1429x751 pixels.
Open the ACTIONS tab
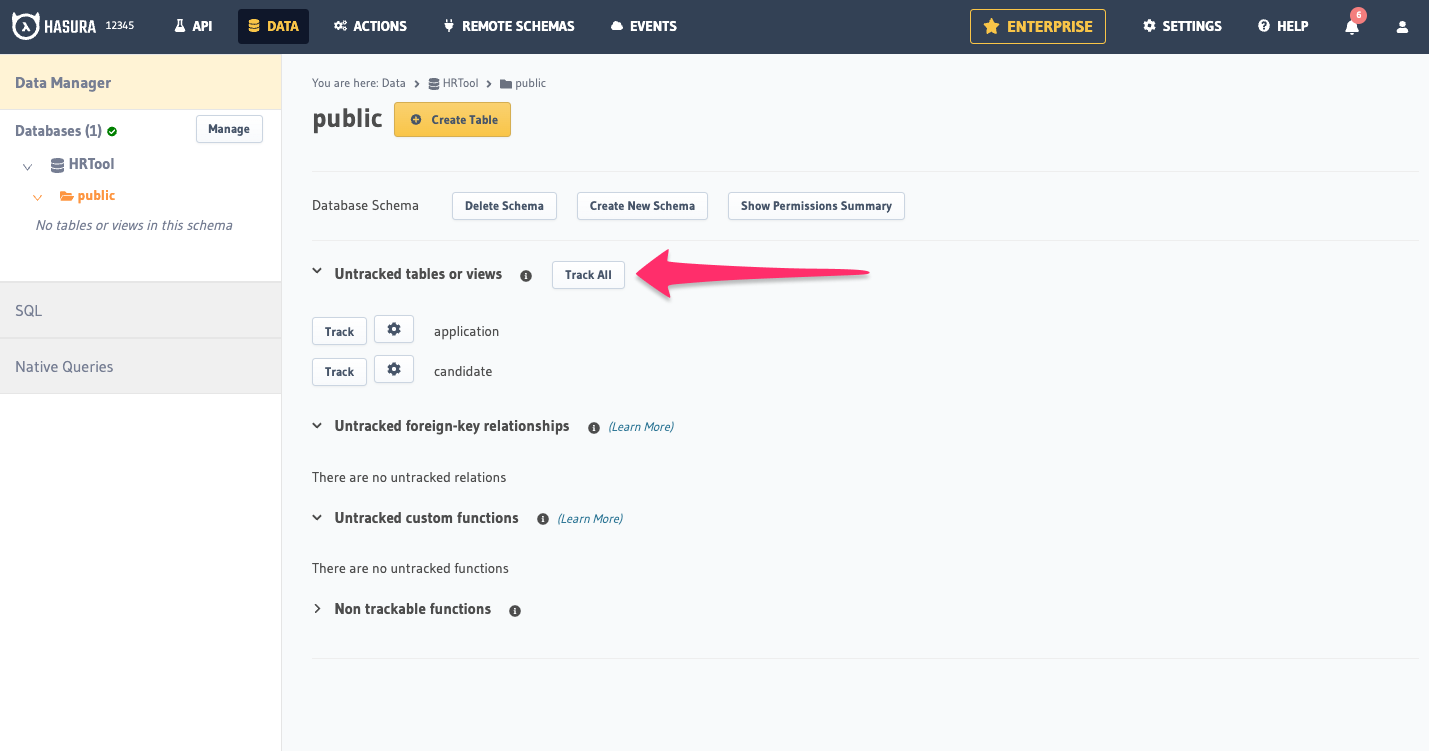(370, 26)
